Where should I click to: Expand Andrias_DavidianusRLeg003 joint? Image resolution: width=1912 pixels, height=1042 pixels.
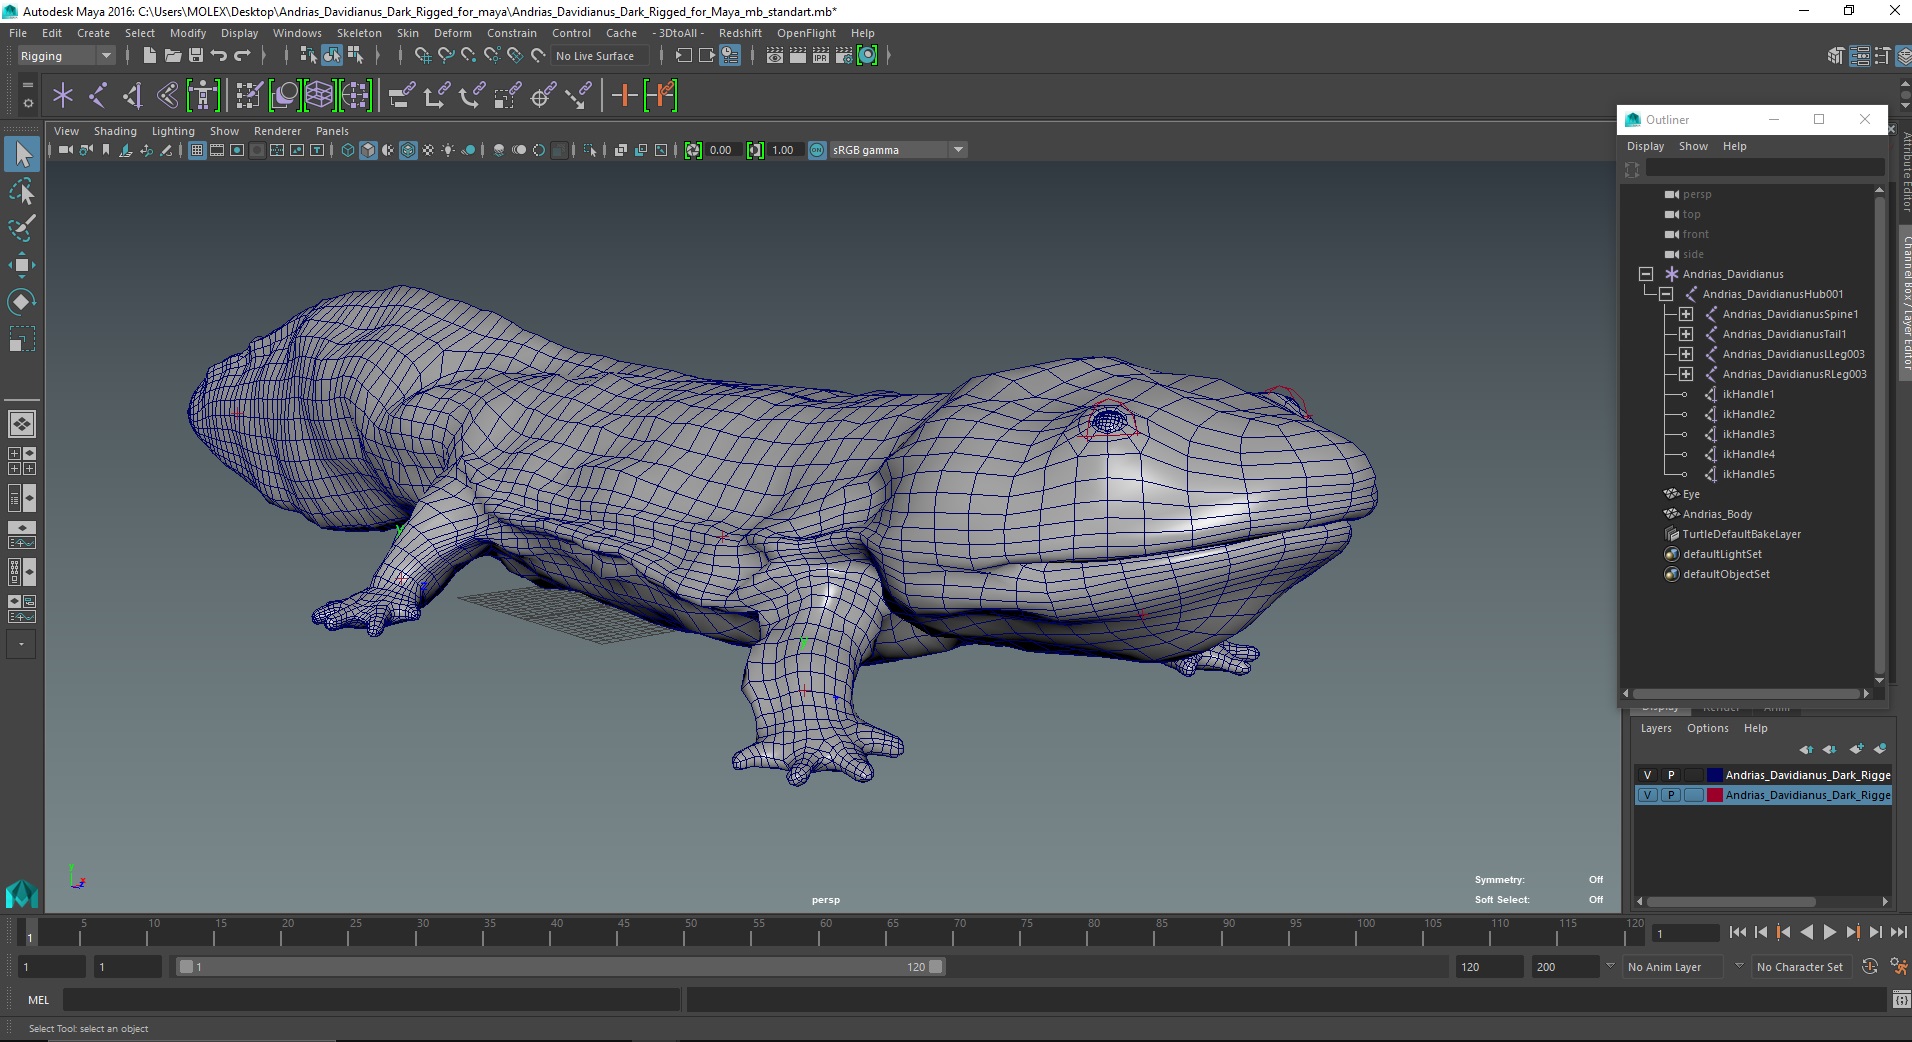[x=1686, y=374]
